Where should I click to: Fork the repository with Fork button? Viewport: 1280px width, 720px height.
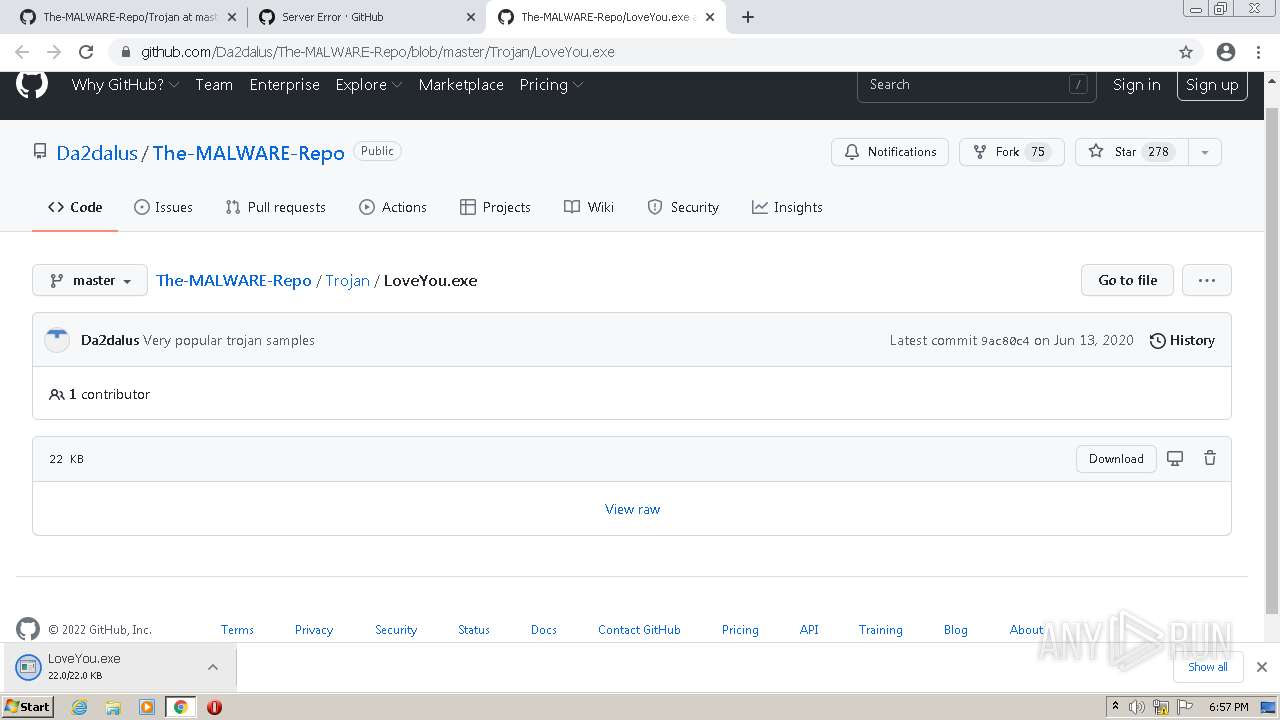1012,152
